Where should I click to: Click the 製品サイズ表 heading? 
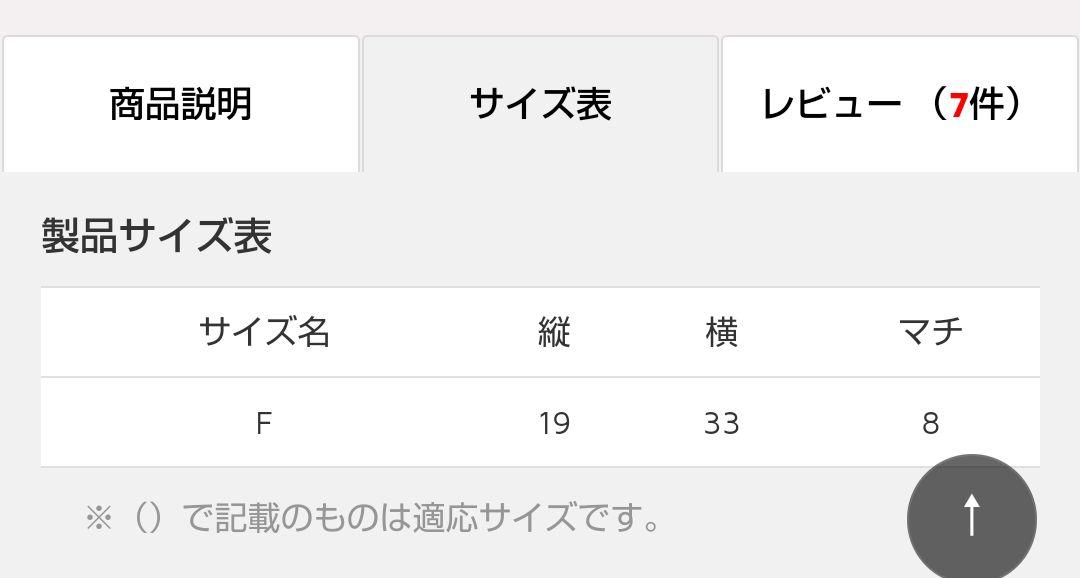pos(156,236)
